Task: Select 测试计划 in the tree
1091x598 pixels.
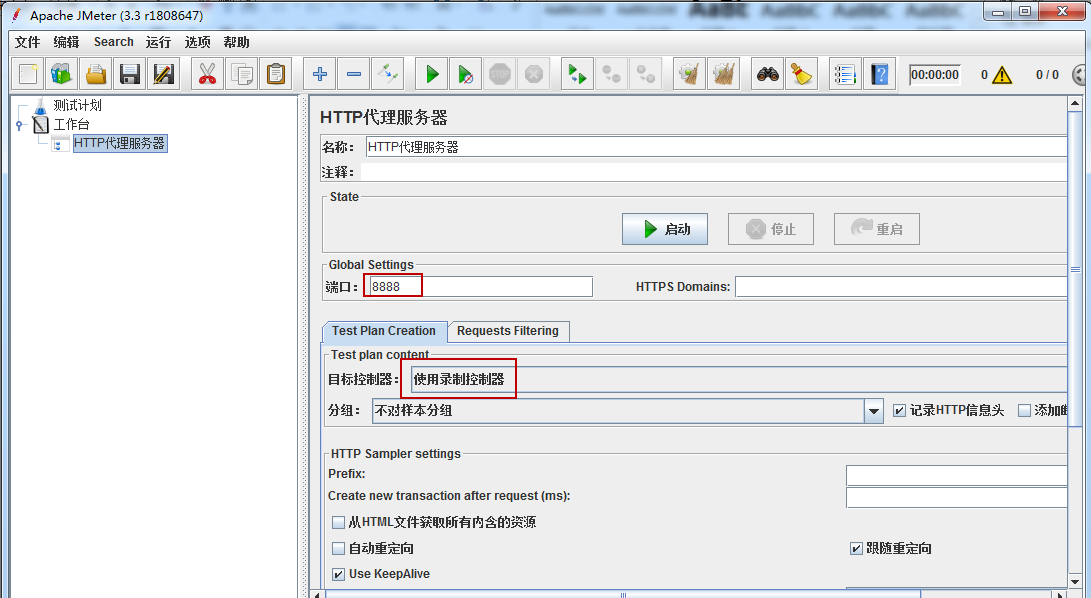Action: point(77,106)
